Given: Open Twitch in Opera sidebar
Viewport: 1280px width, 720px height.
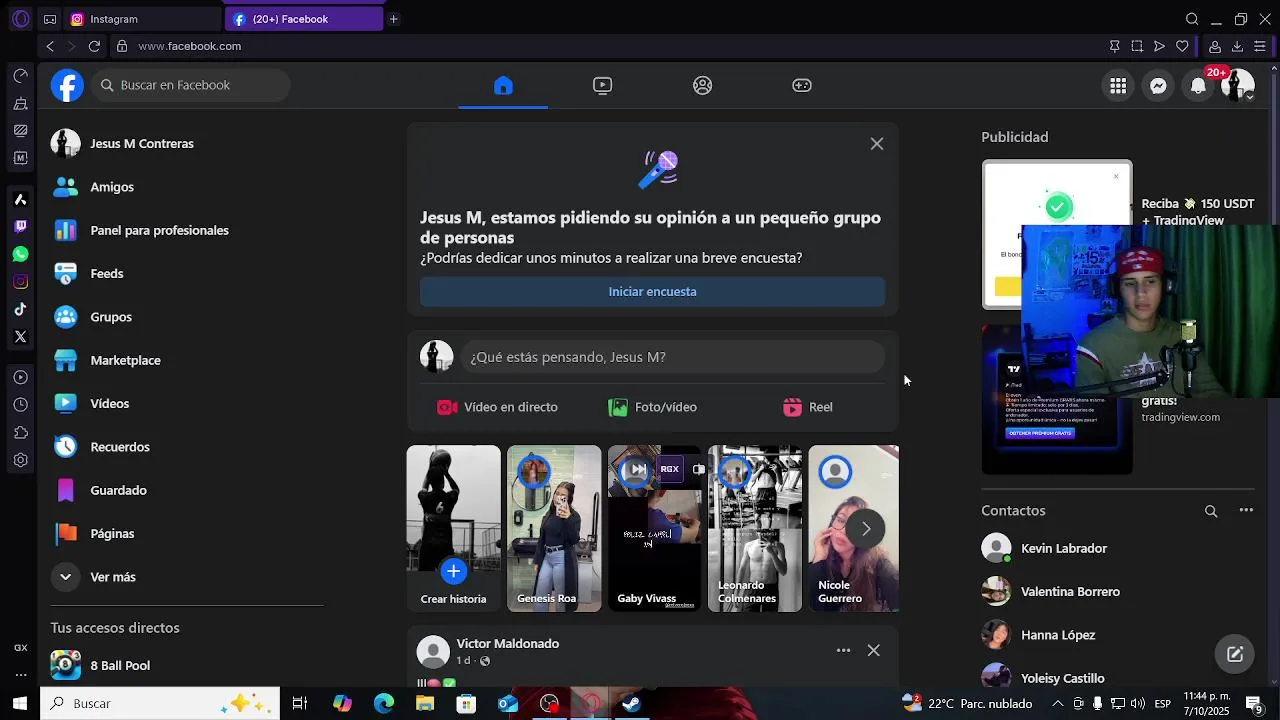Looking at the screenshot, I should coord(20,227).
